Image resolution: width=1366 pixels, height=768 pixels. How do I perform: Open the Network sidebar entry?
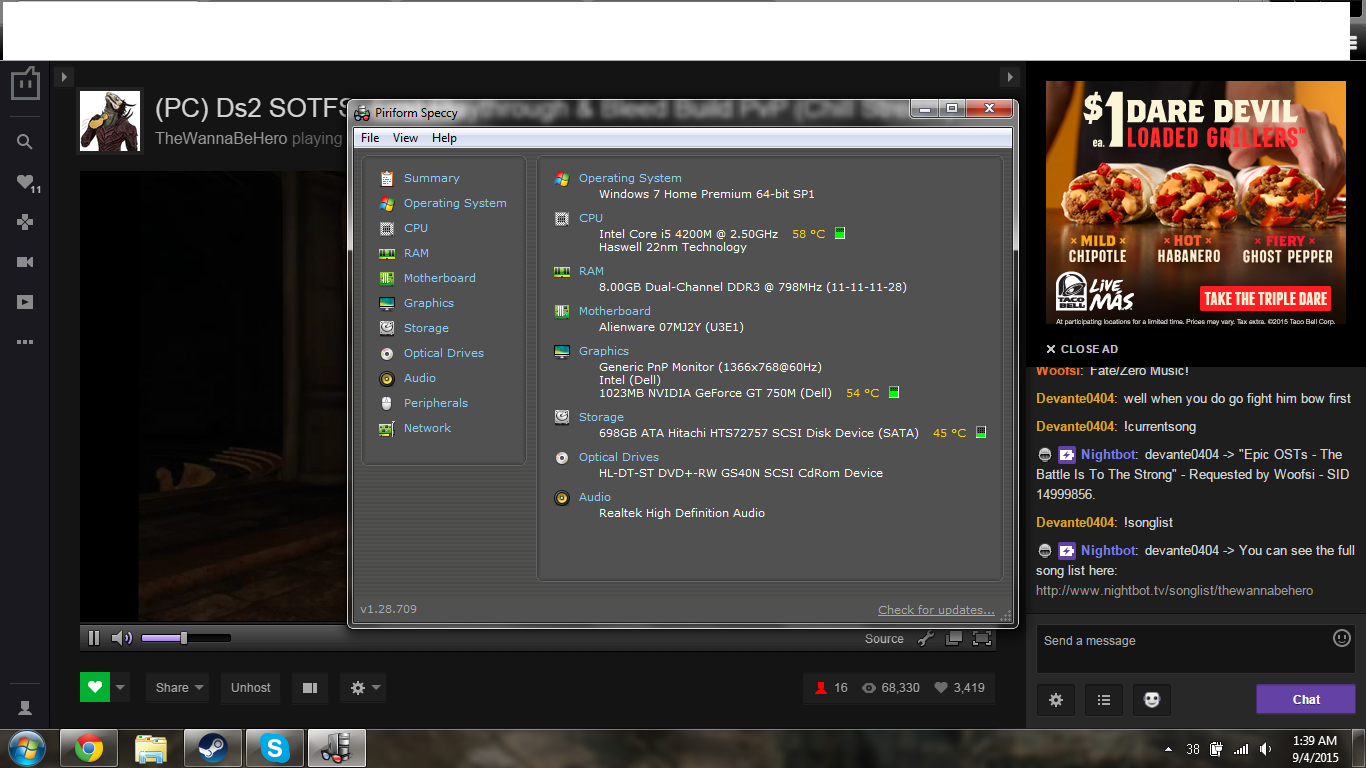click(x=427, y=428)
